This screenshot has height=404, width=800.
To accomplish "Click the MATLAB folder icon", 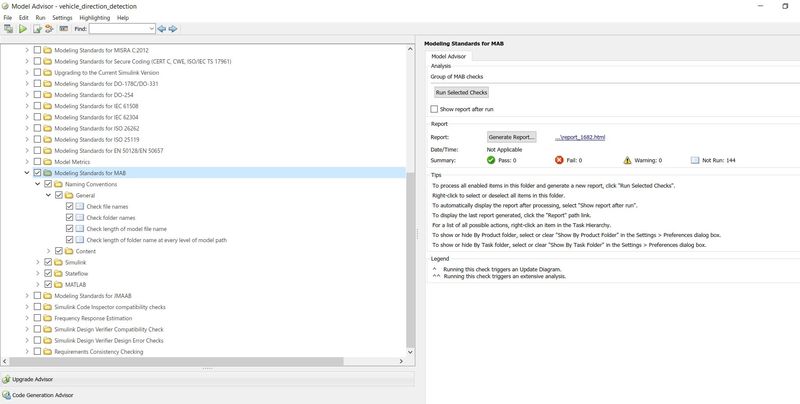I will pos(59,285).
